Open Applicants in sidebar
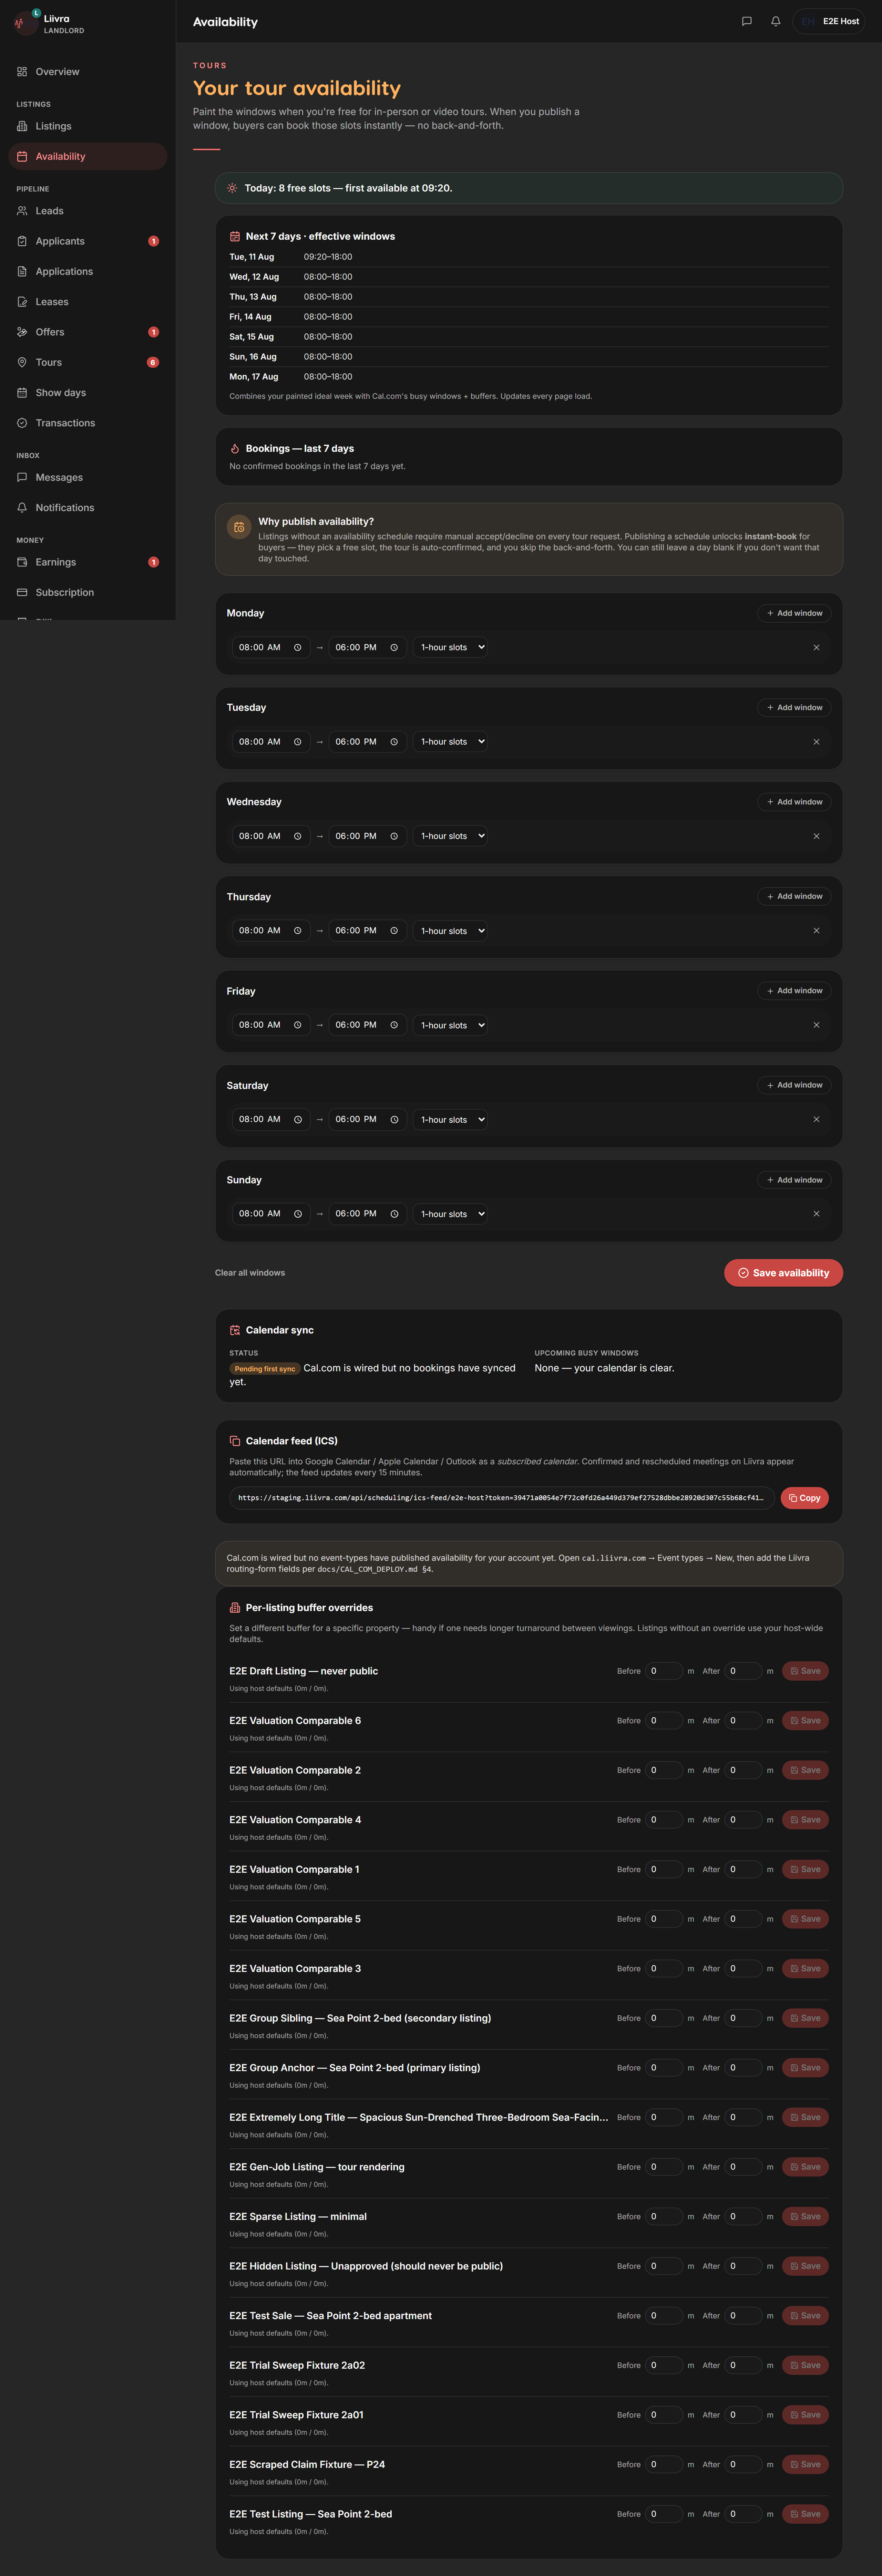 (x=88, y=241)
